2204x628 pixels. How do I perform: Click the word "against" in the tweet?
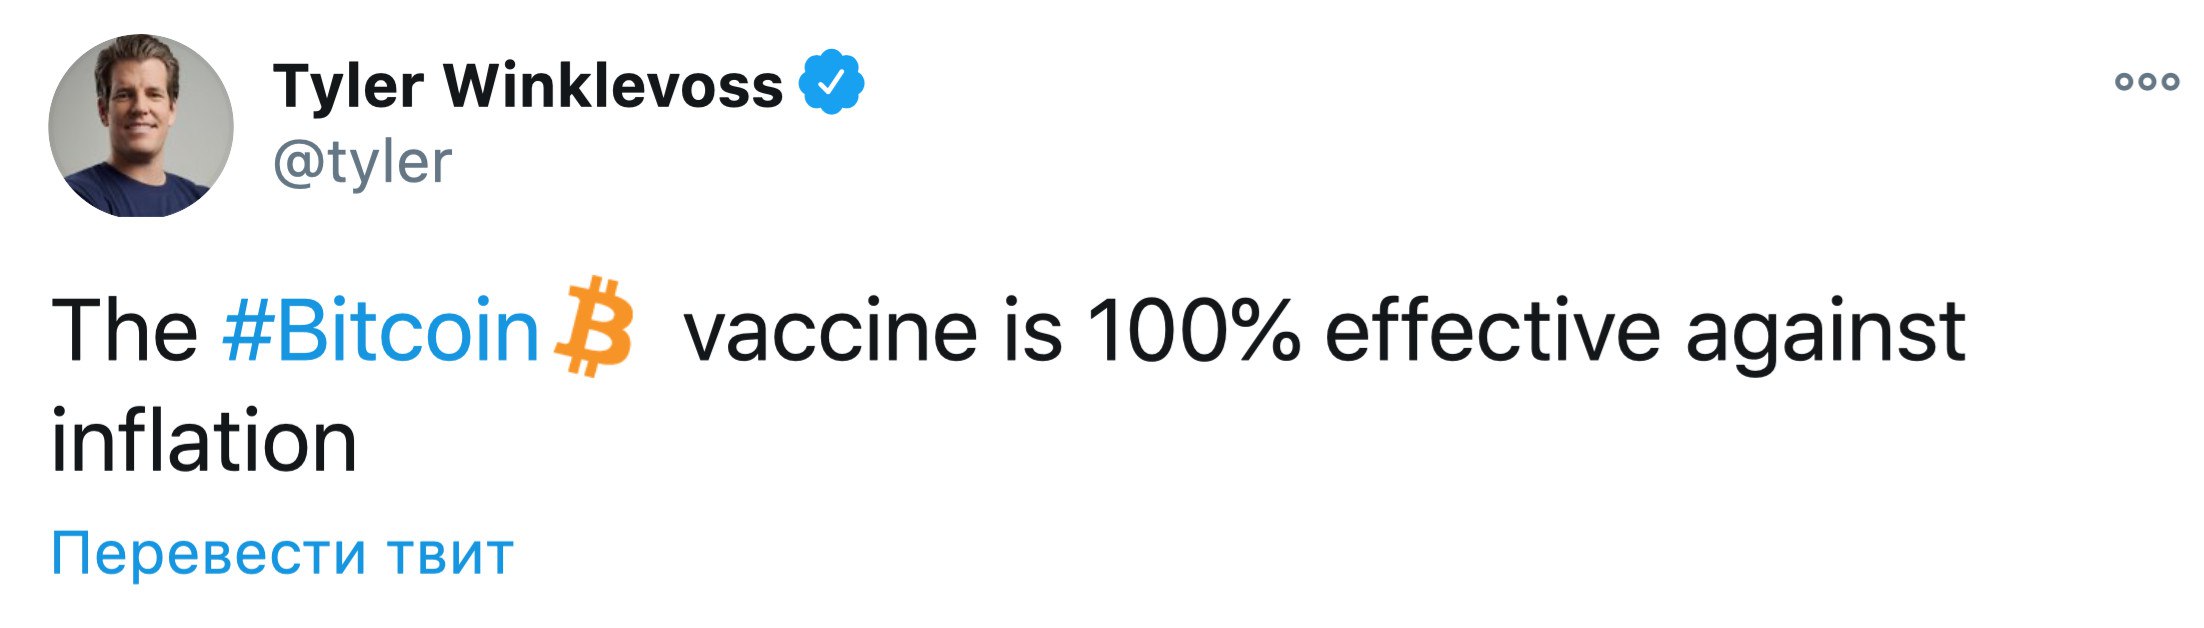1825,332
